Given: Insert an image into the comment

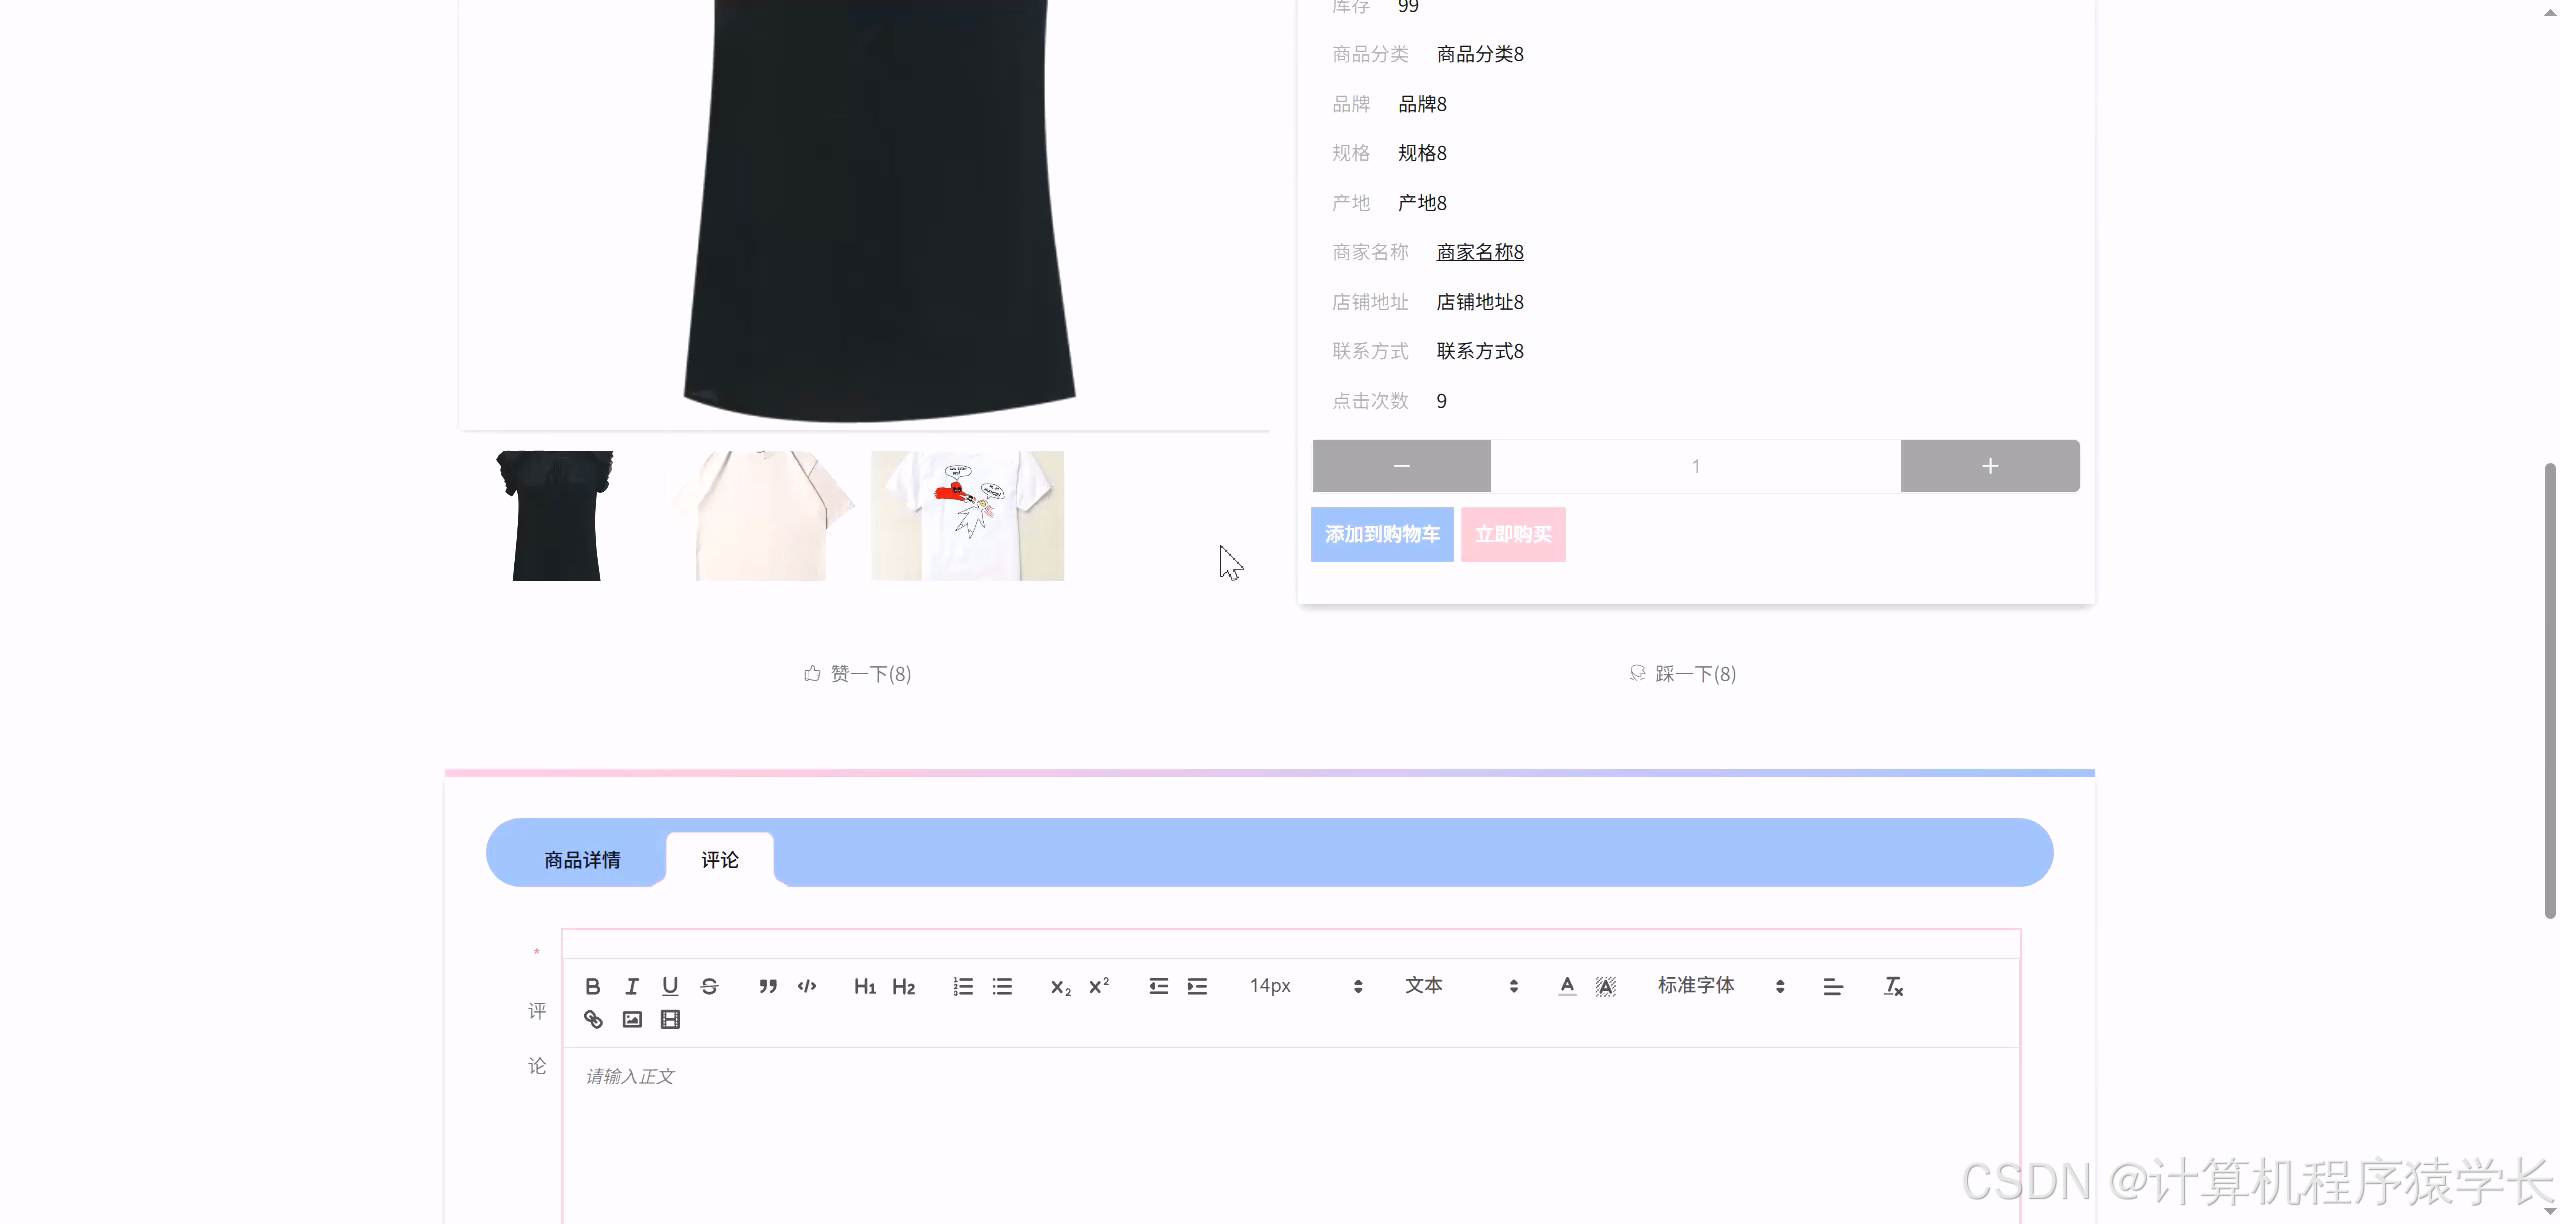Looking at the screenshot, I should click(x=631, y=1019).
